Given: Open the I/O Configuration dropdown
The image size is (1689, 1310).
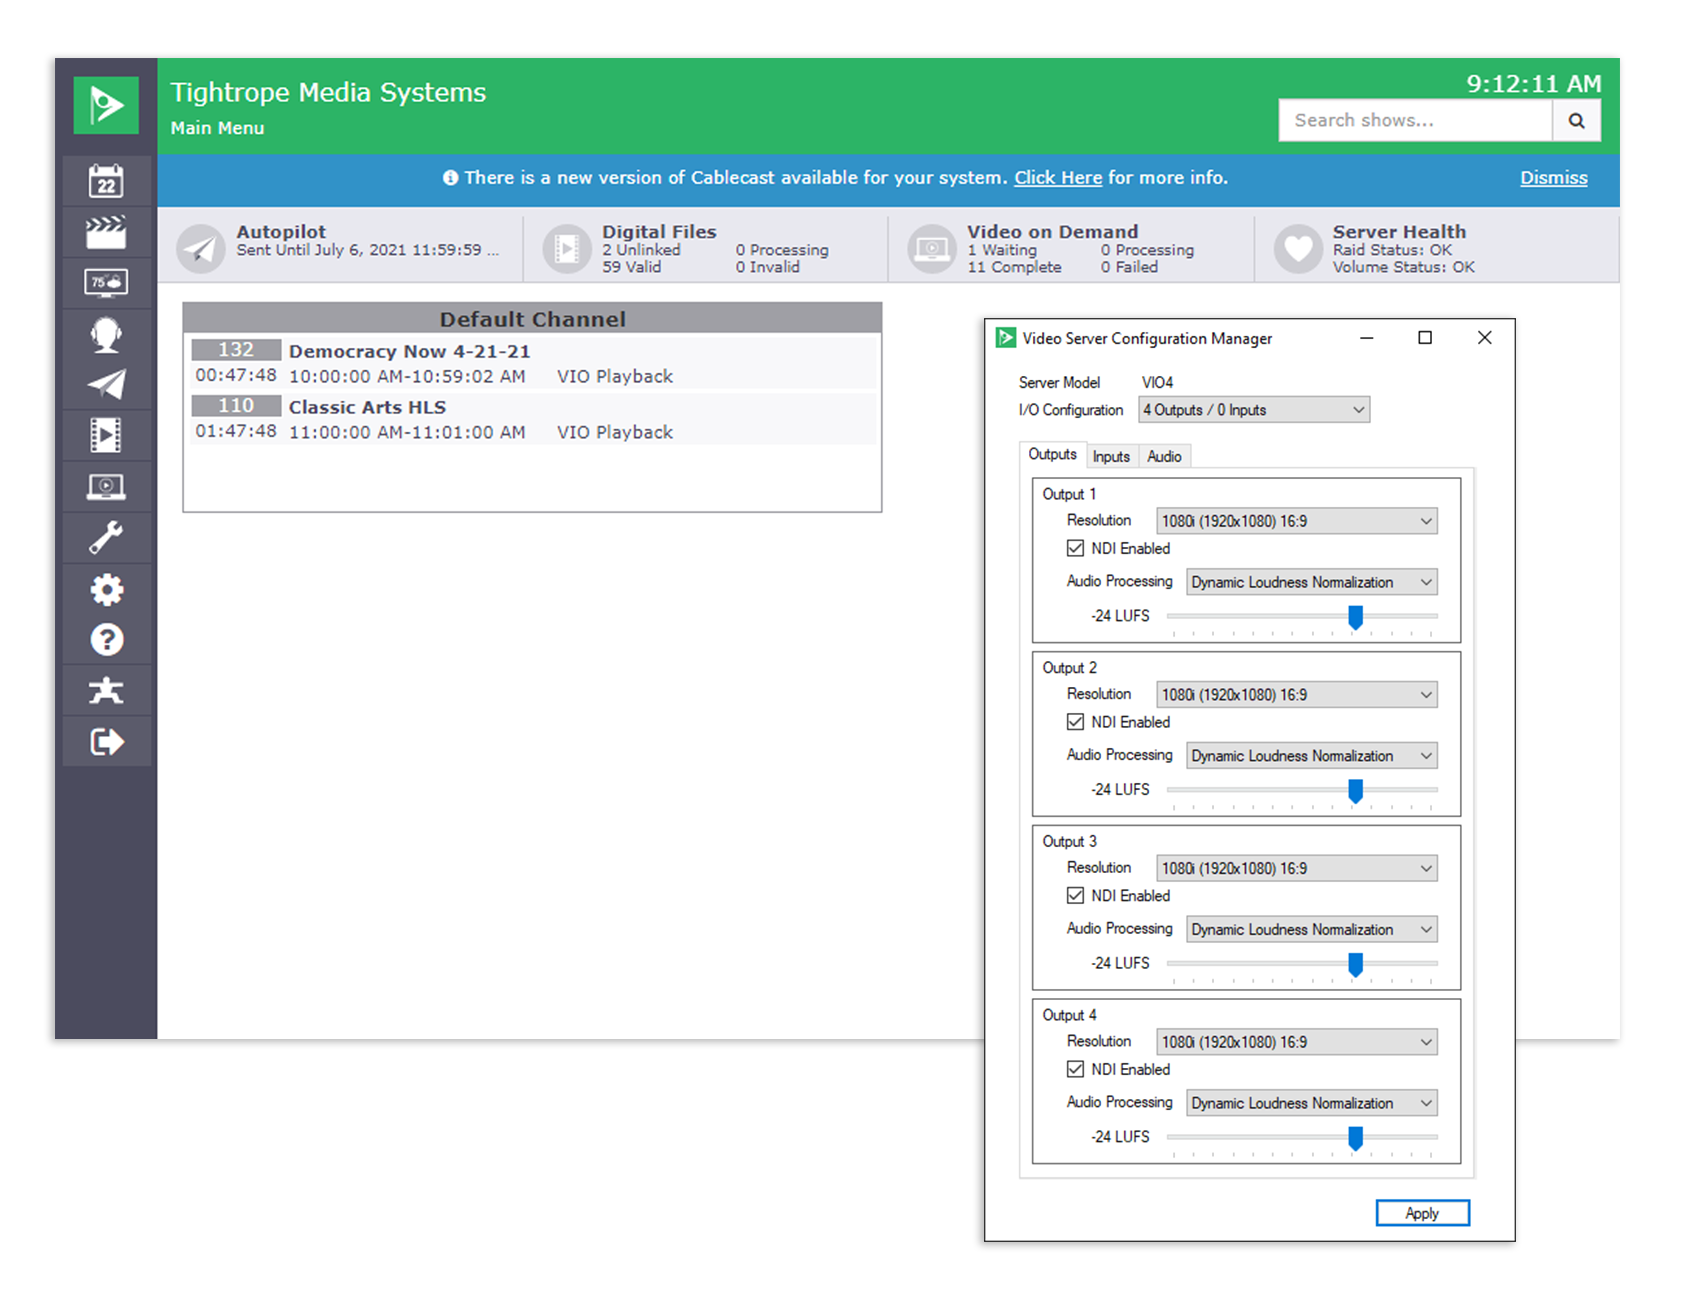Looking at the screenshot, I should tap(1254, 410).
